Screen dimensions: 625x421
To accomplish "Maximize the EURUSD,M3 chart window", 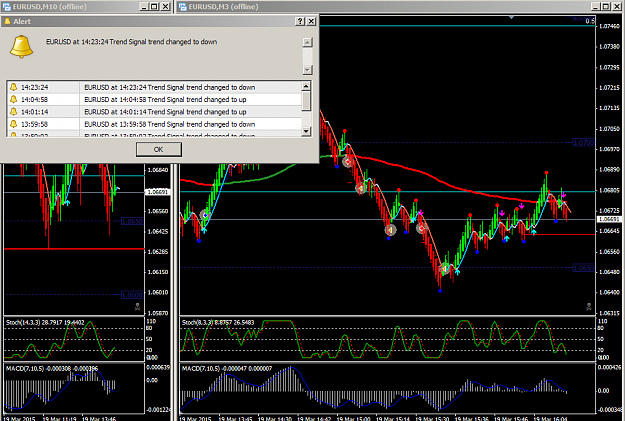I will [x=606, y=6].
